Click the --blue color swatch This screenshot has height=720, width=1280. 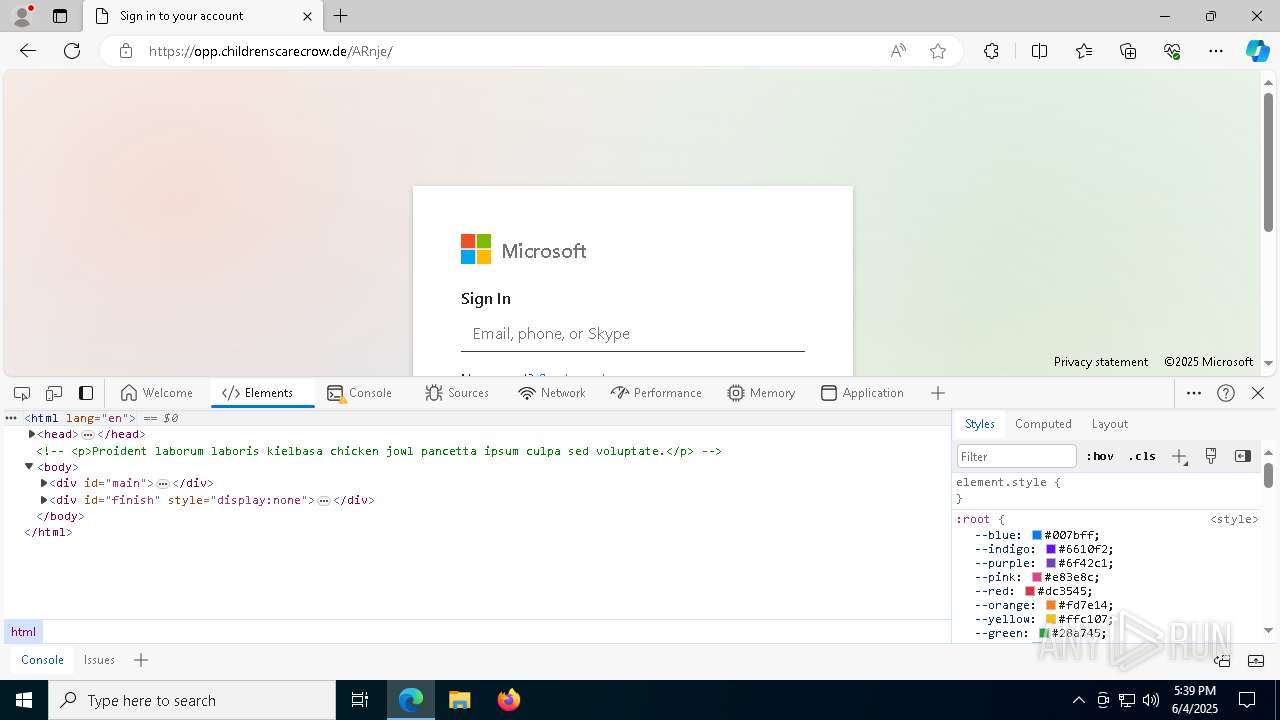1037,536
